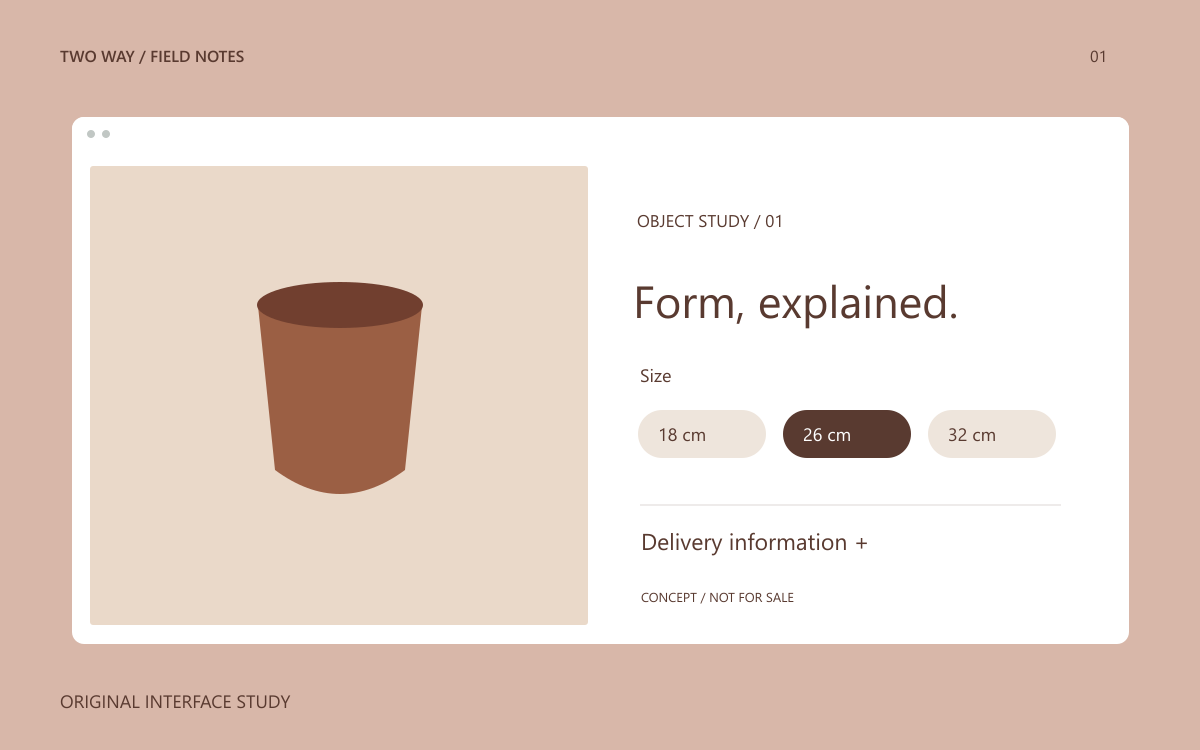This screenshot has height=750, width=1200.
Task: Expand the Delivery information section
Action: [x=754, y=542]
